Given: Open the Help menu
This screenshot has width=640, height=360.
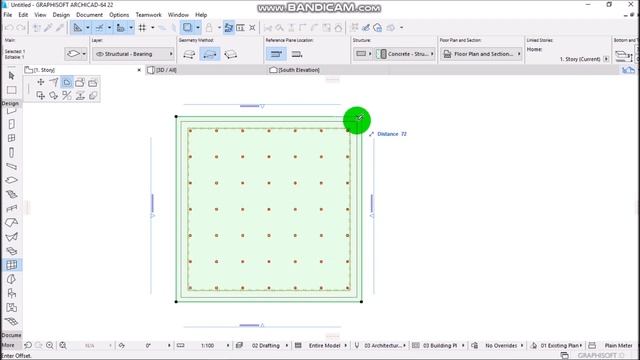Looking at the screenshot, I should [201, 15].
